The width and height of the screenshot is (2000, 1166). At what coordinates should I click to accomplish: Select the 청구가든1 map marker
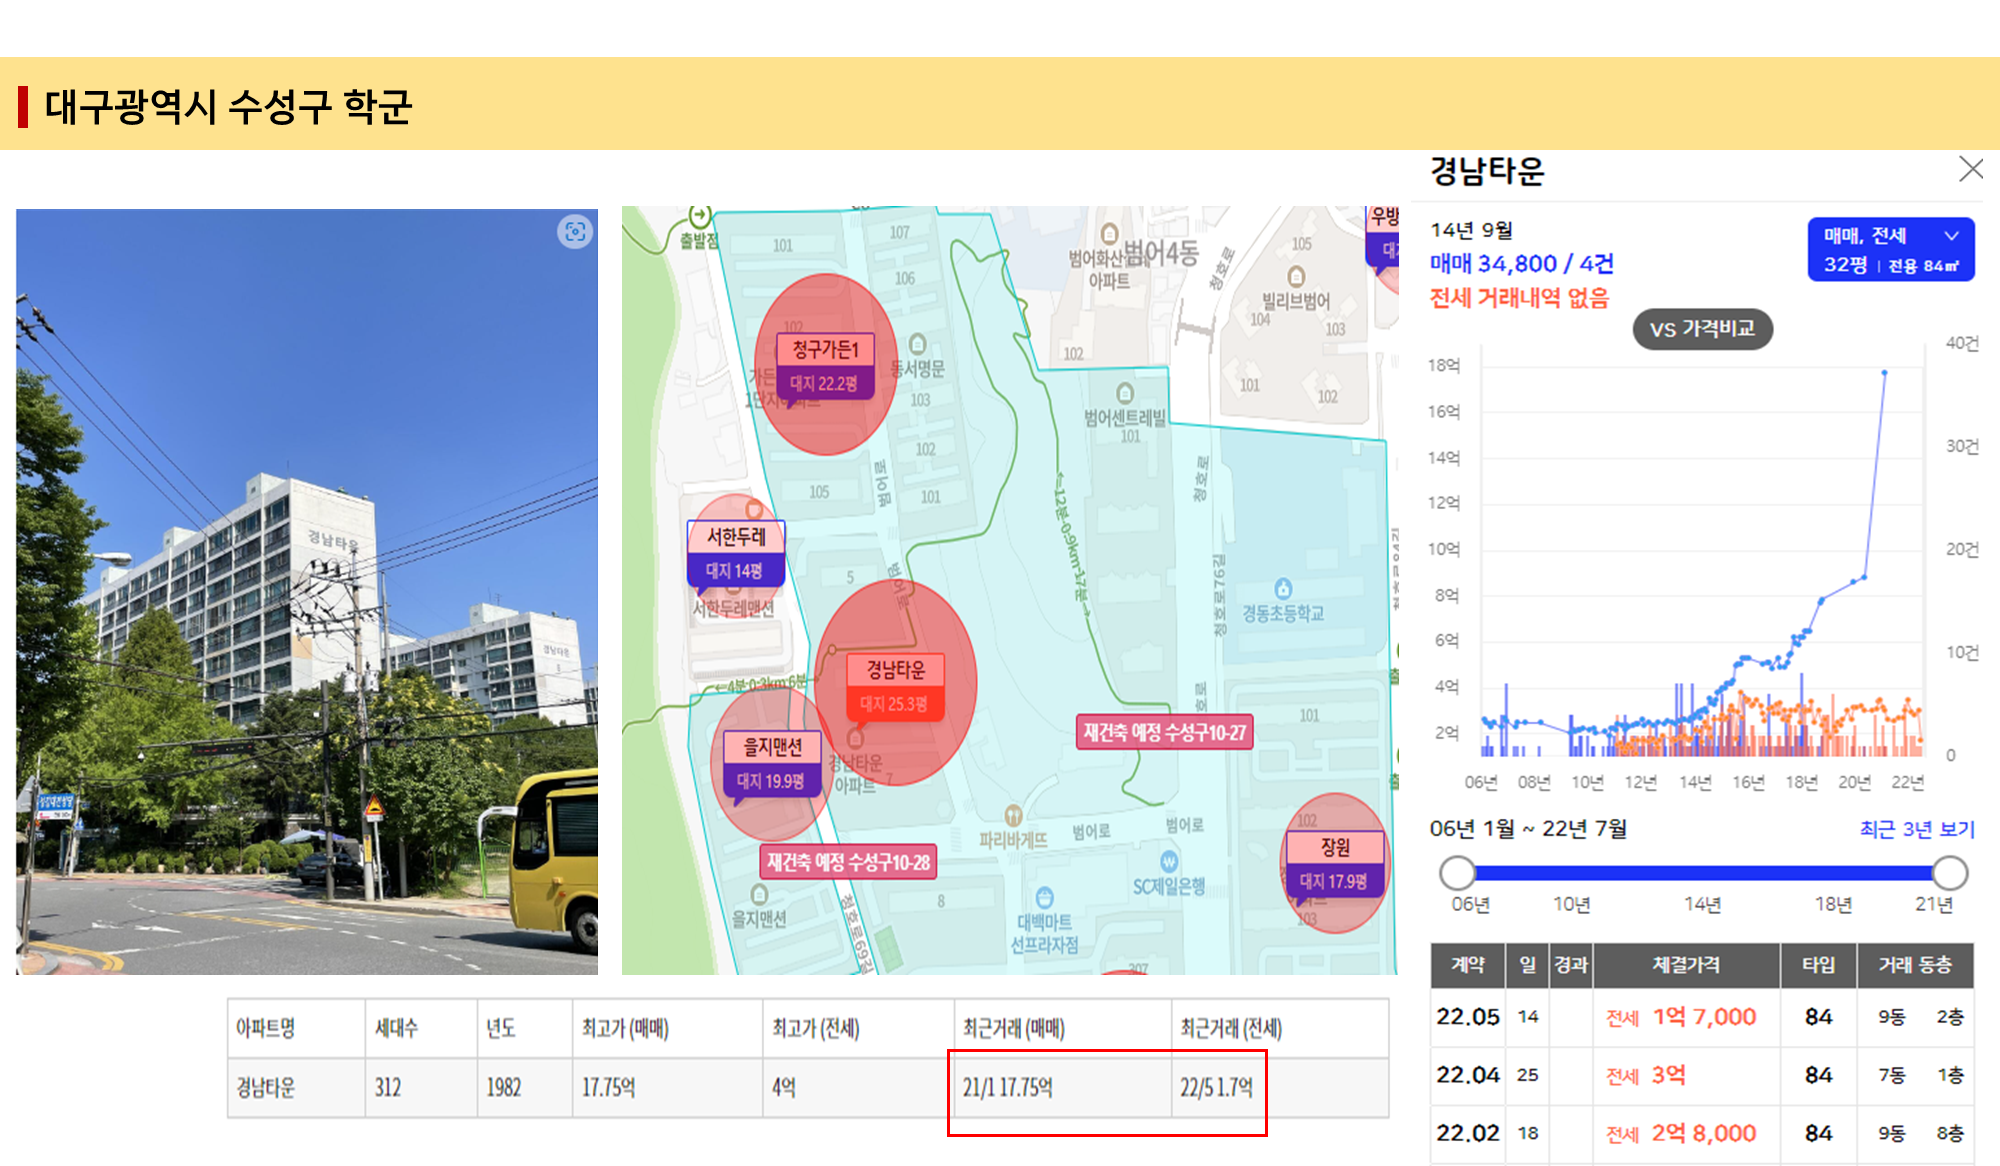click(826, 366)
